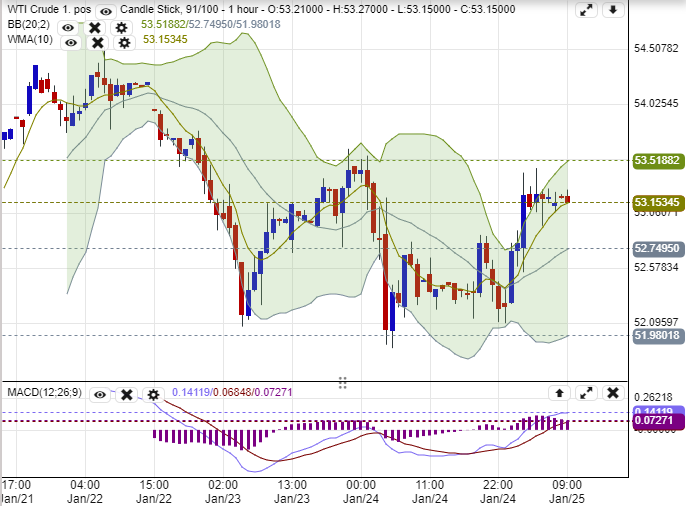
Task: Click the pane resize handle above MACD
Action: (x=342, y=382)
